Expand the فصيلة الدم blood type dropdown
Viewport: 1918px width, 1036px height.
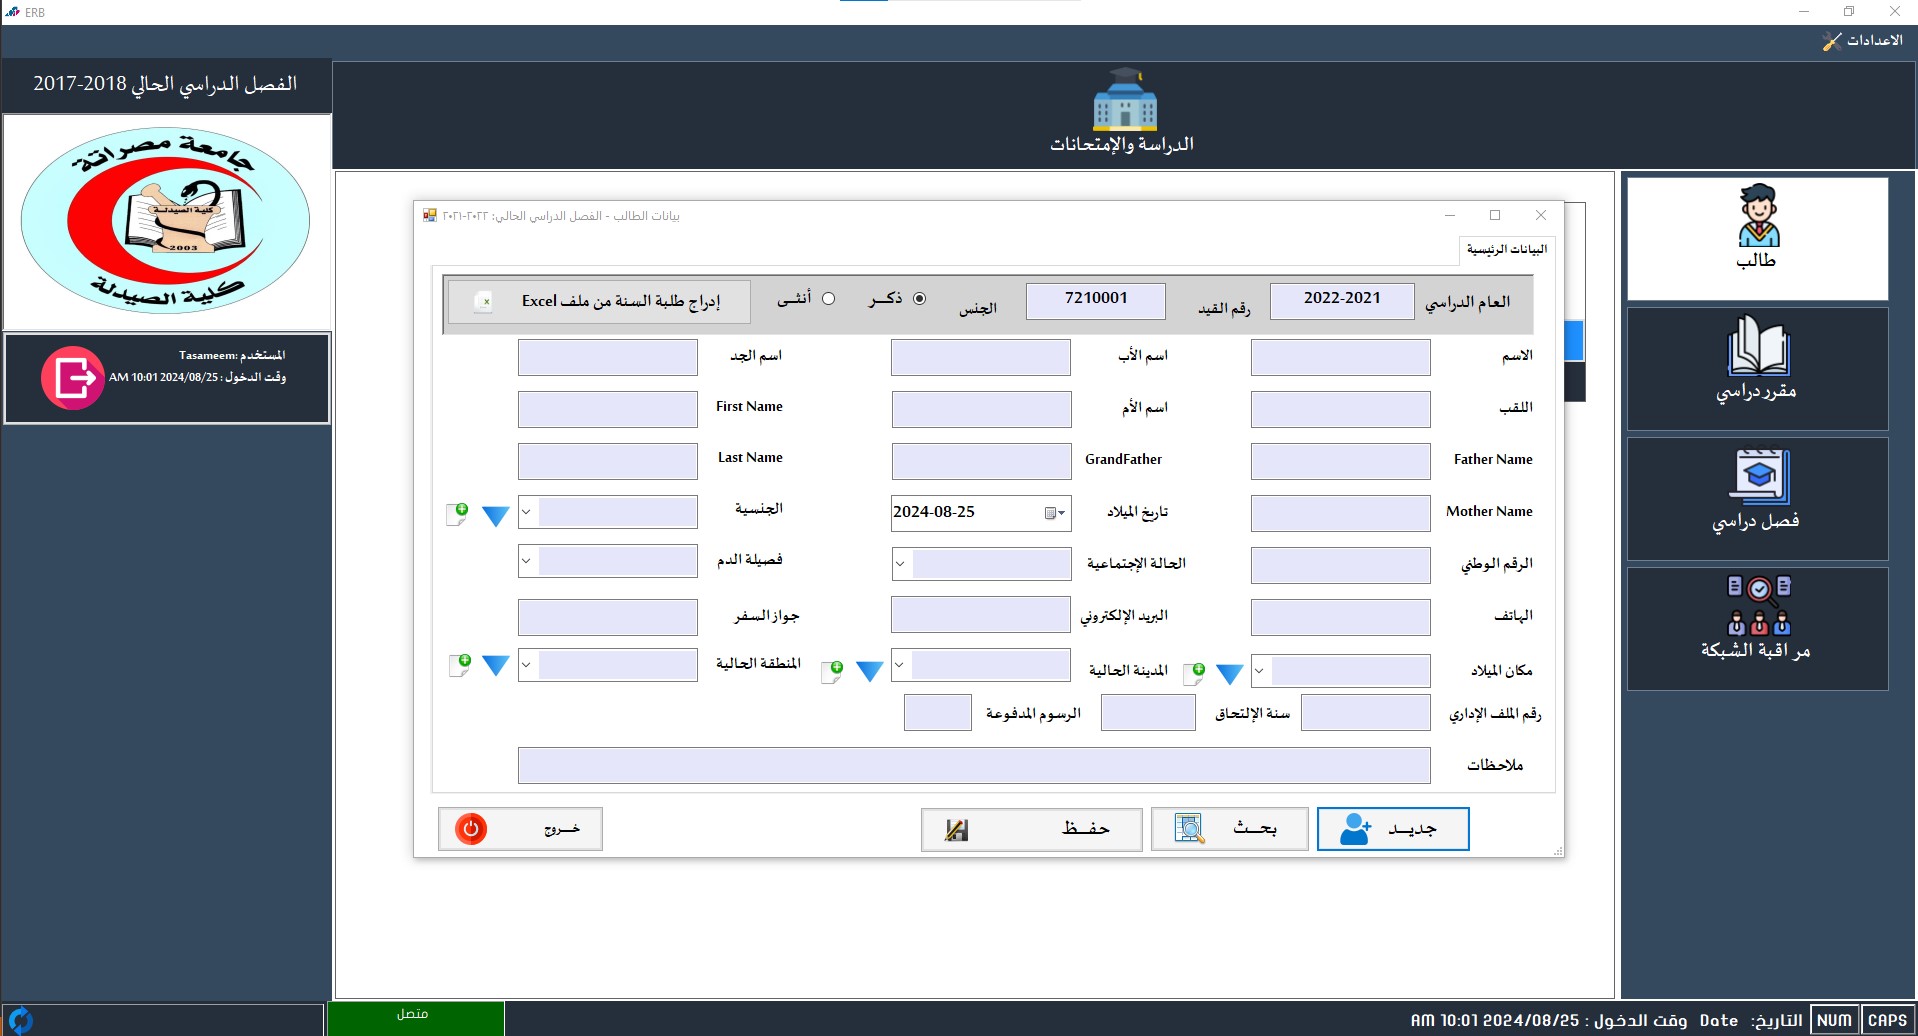(527, 561)
